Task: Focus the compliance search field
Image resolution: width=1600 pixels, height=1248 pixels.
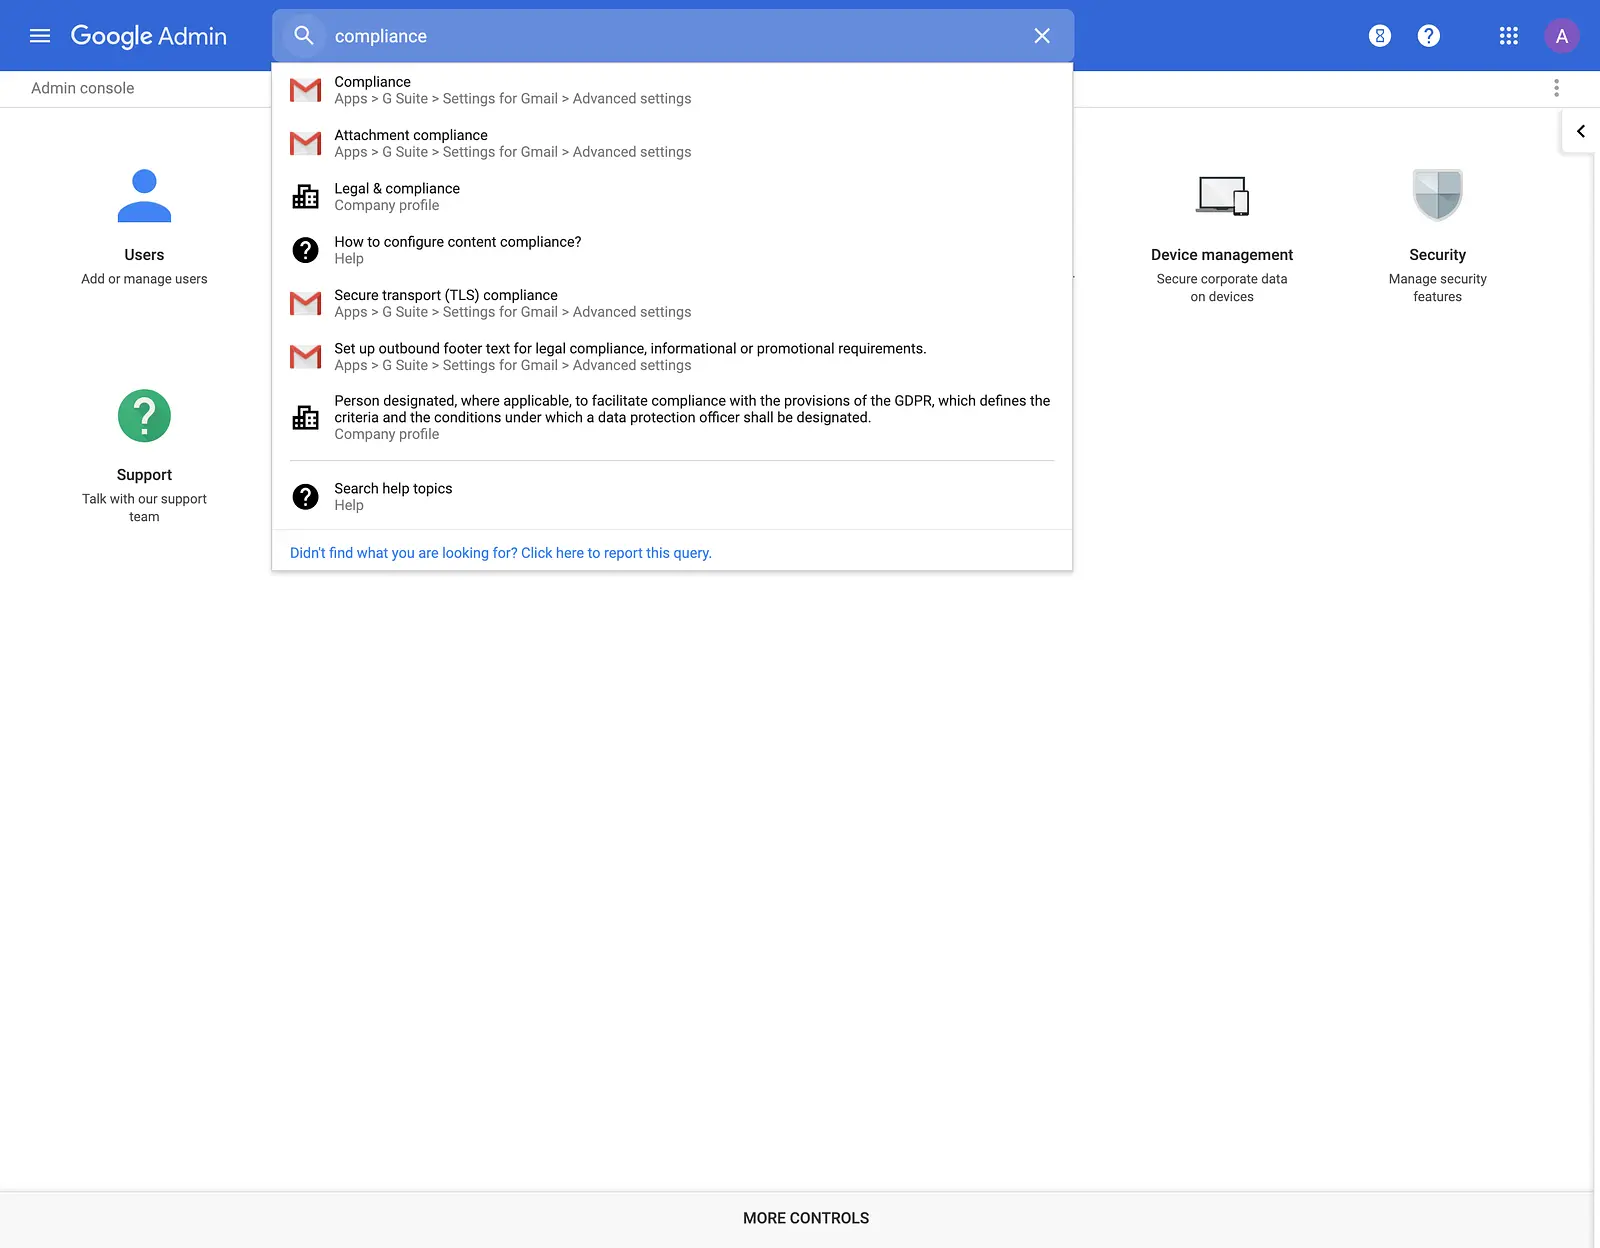Action: 673,36
